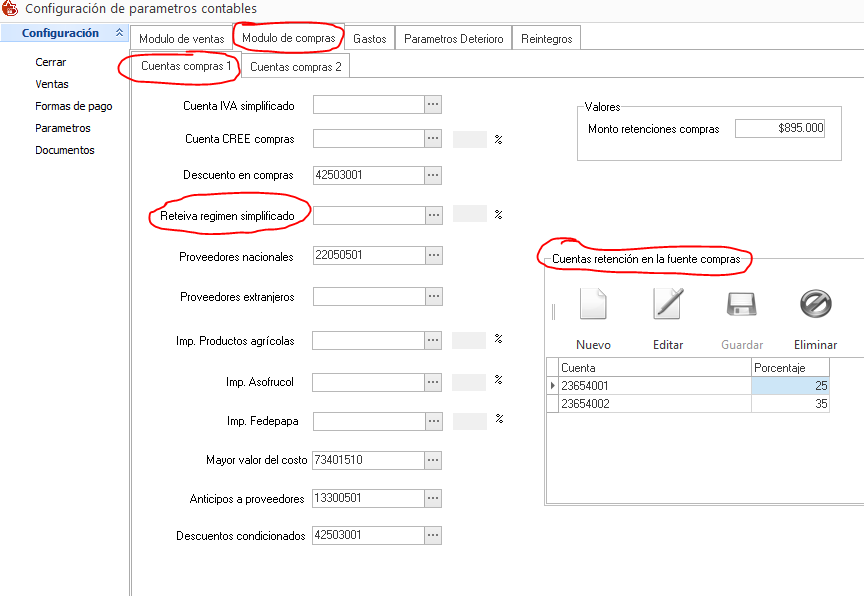This screenshot has height=596, width=864.
Task: Click the Eliminar prohibited icon
Action: click(x=815, y=303)
